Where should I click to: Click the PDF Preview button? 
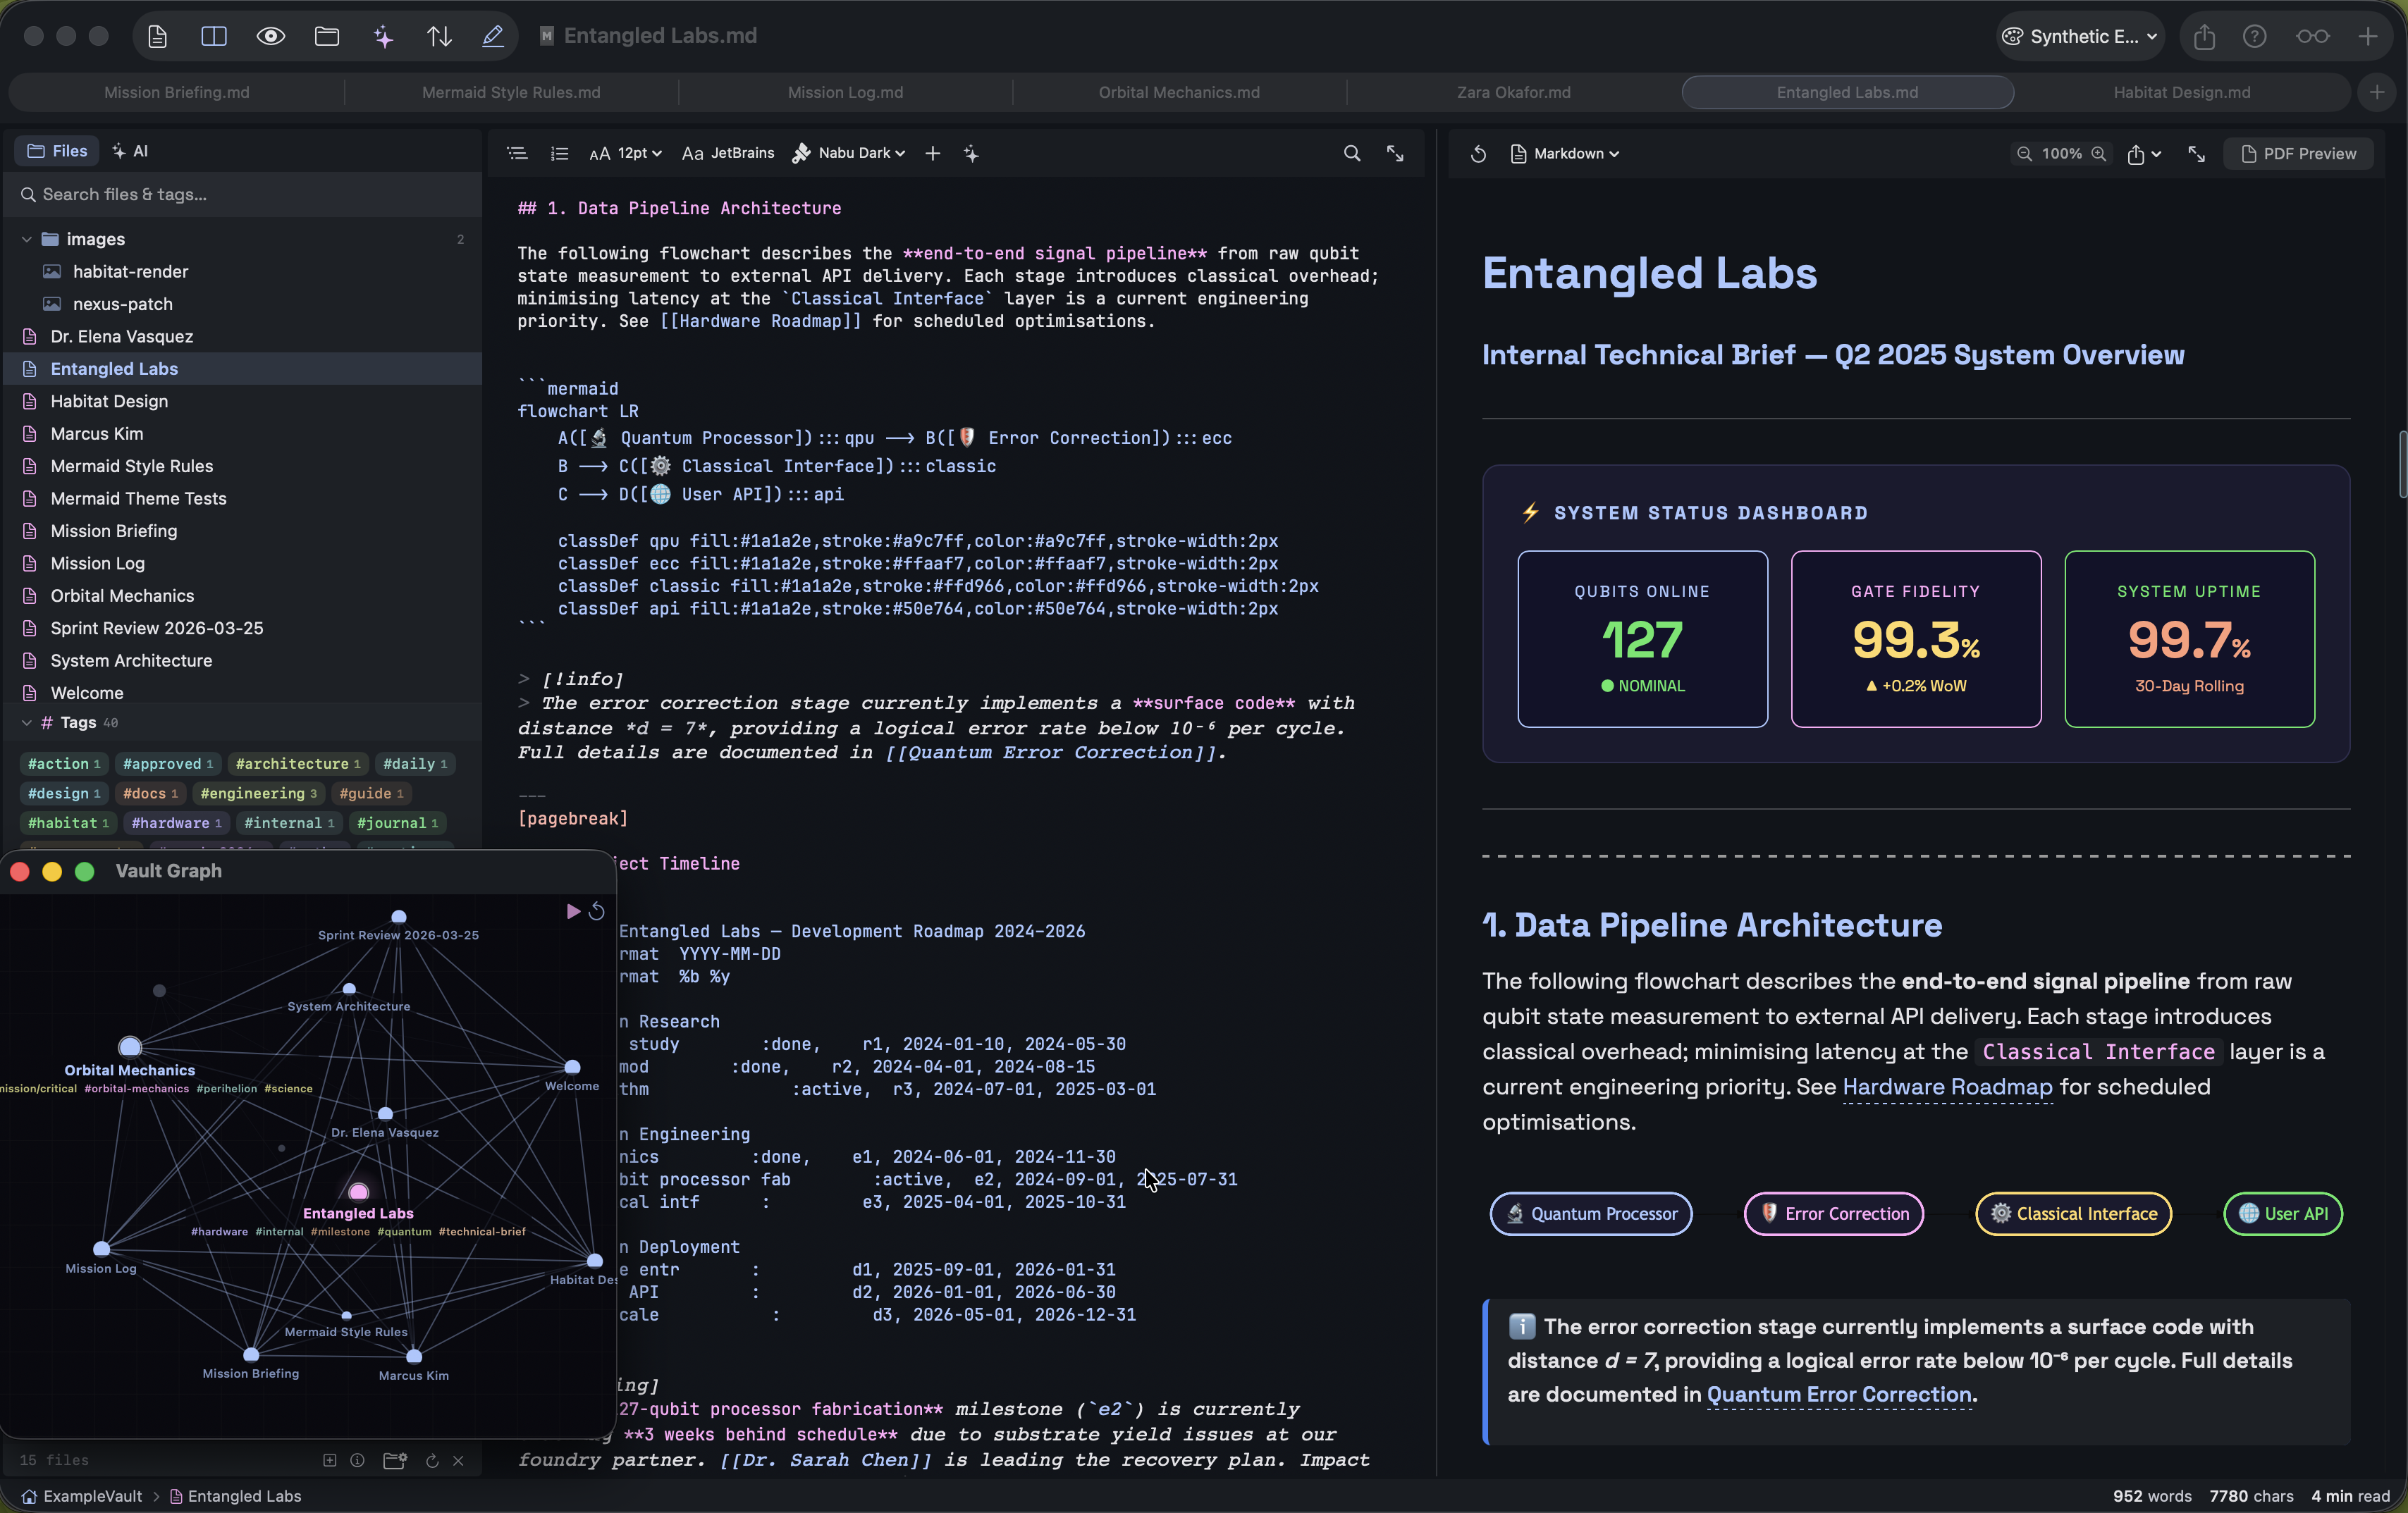(2298, 153)
